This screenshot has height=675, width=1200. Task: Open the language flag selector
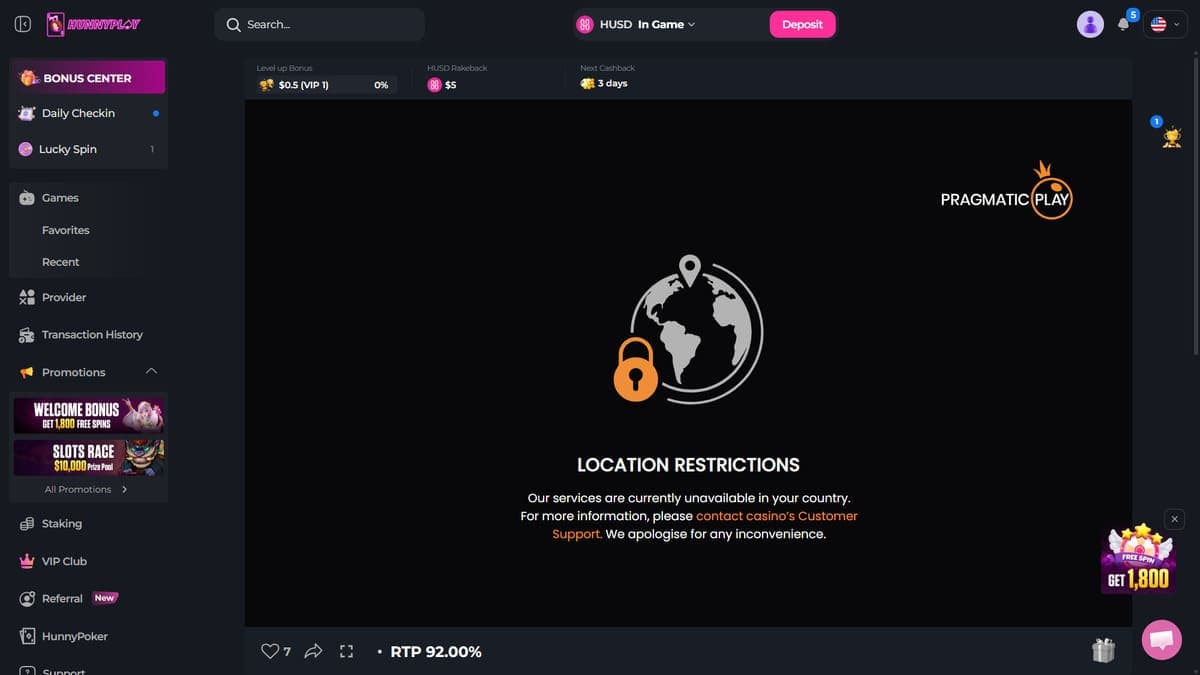pyautogui.click(x=1165, y=24)
